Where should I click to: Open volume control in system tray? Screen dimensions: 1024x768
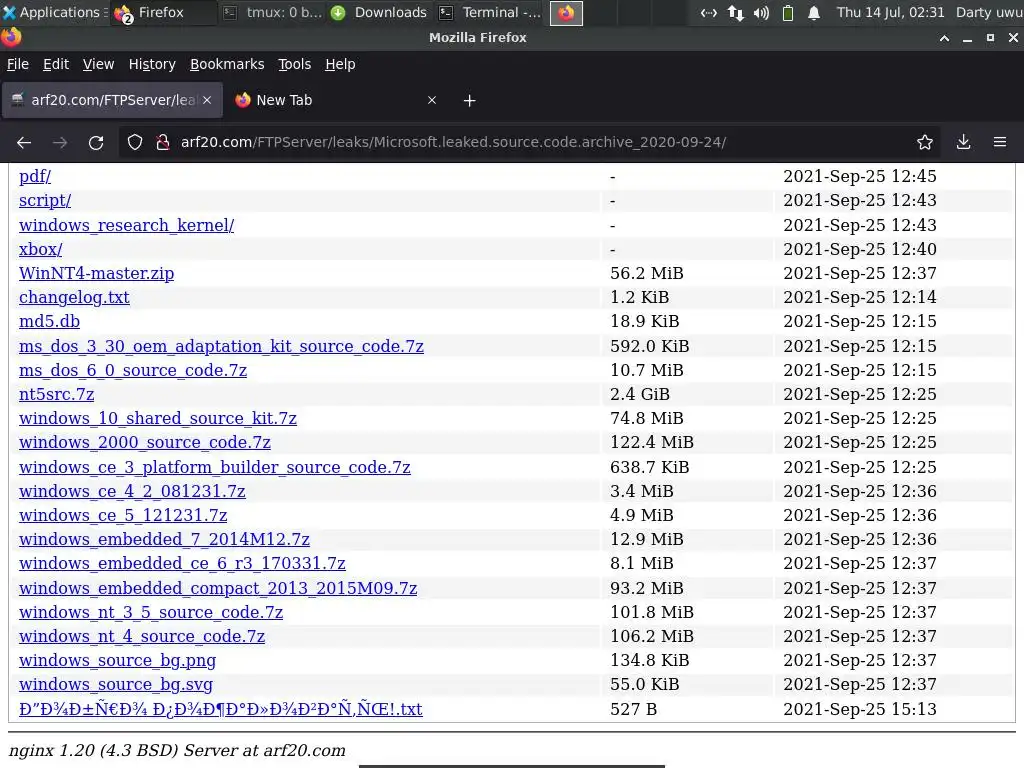point(761,12)
